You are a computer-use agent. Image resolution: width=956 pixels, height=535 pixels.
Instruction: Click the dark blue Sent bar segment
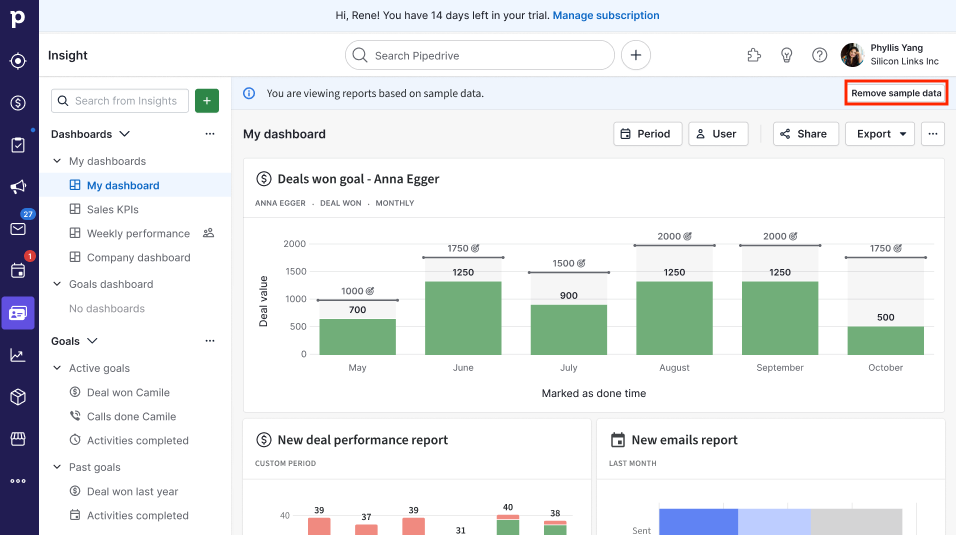pos(698,522)
